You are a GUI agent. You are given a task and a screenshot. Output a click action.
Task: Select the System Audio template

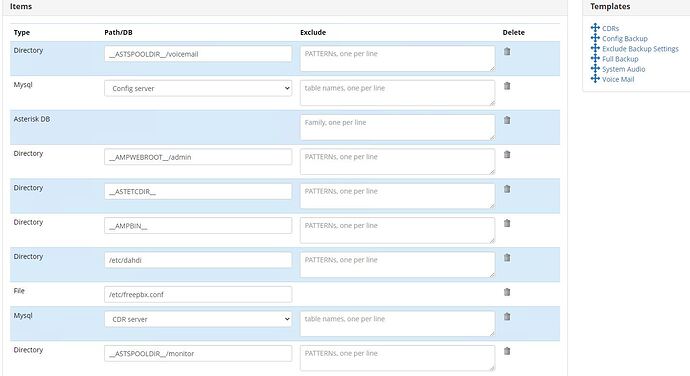pos(624,69)
